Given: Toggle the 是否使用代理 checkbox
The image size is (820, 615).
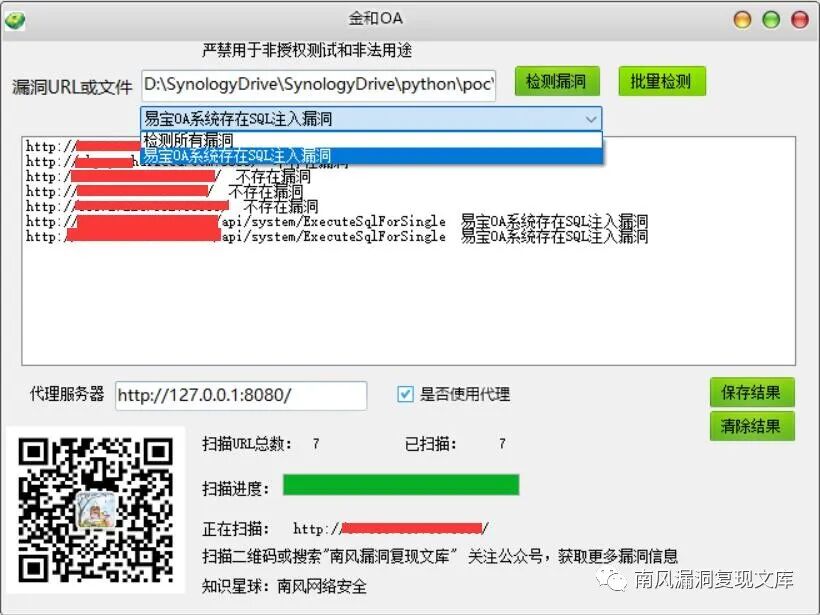Looking at the screenshot, I should 405,394.
